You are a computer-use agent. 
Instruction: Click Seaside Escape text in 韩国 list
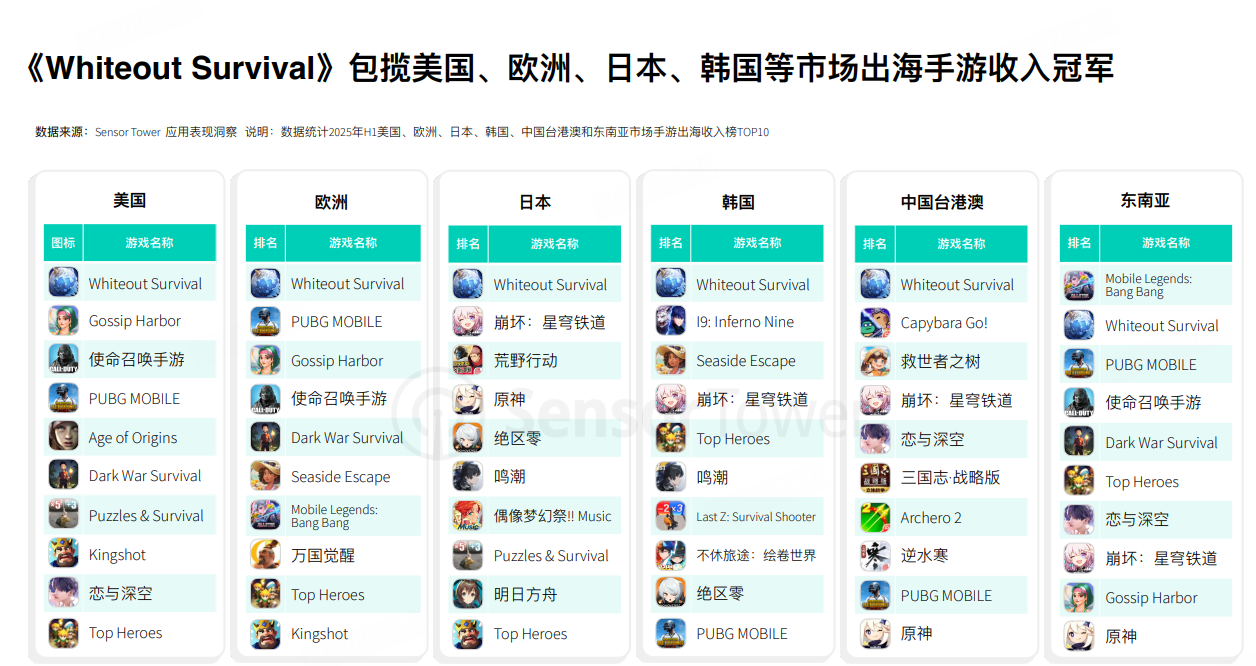pos(746,361)
